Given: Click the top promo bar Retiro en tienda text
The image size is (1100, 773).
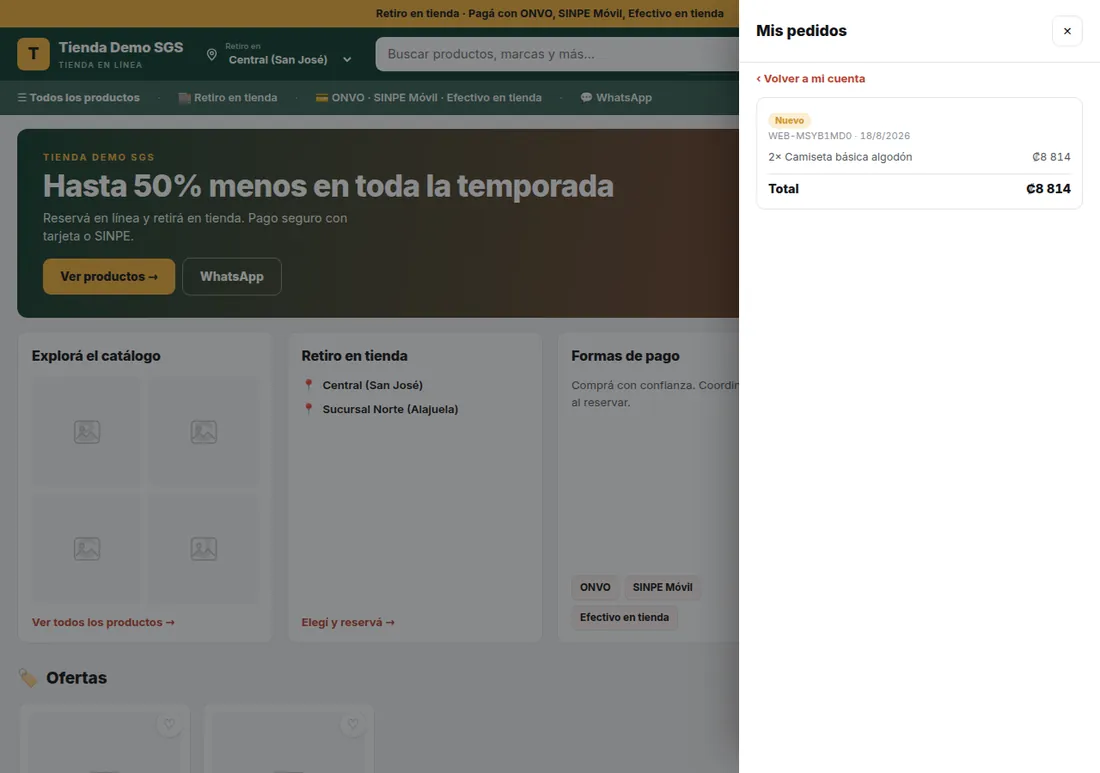Looking at the screenshot, I should (x=417, y=13).
